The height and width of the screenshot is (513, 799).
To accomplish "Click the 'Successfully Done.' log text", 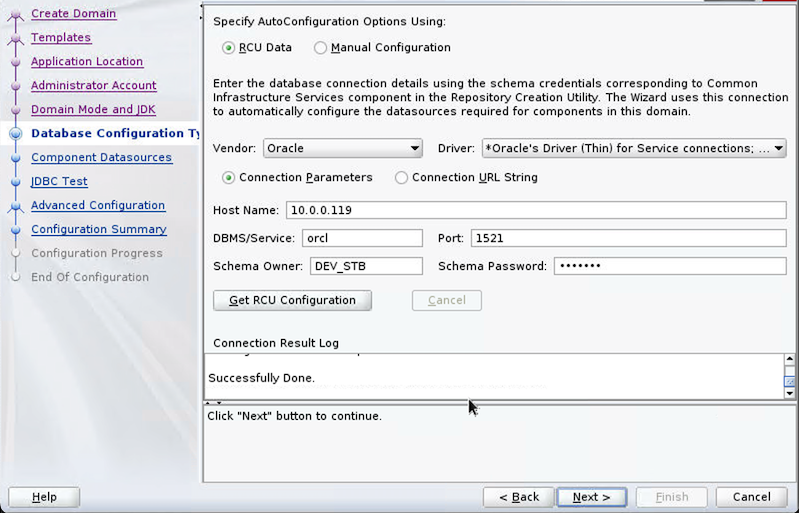I will coord(261,378).
